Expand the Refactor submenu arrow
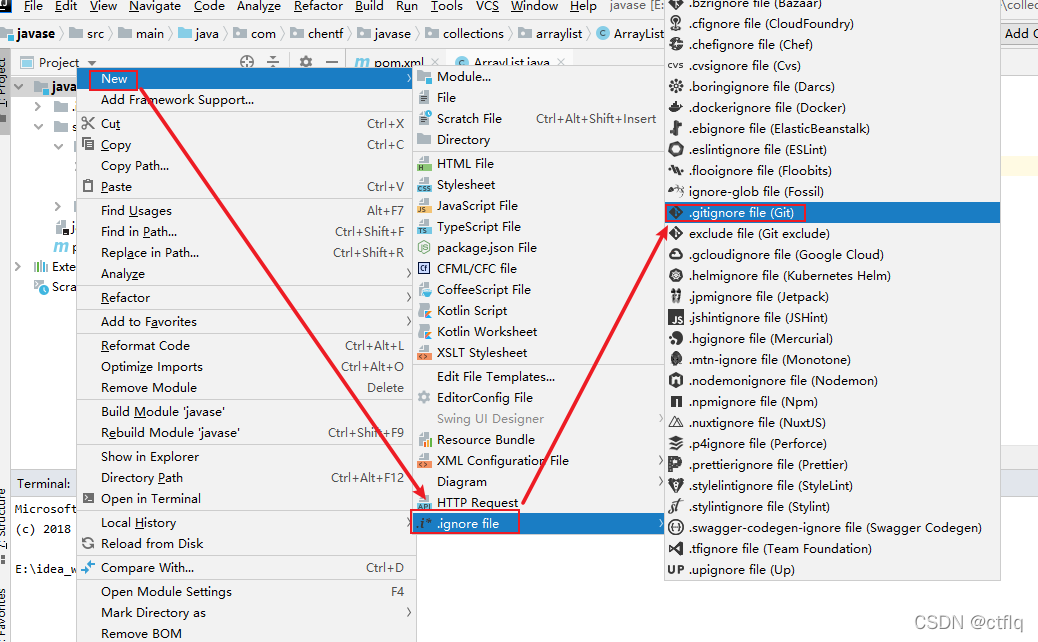Screen dimensions: 1038x642 408,297
